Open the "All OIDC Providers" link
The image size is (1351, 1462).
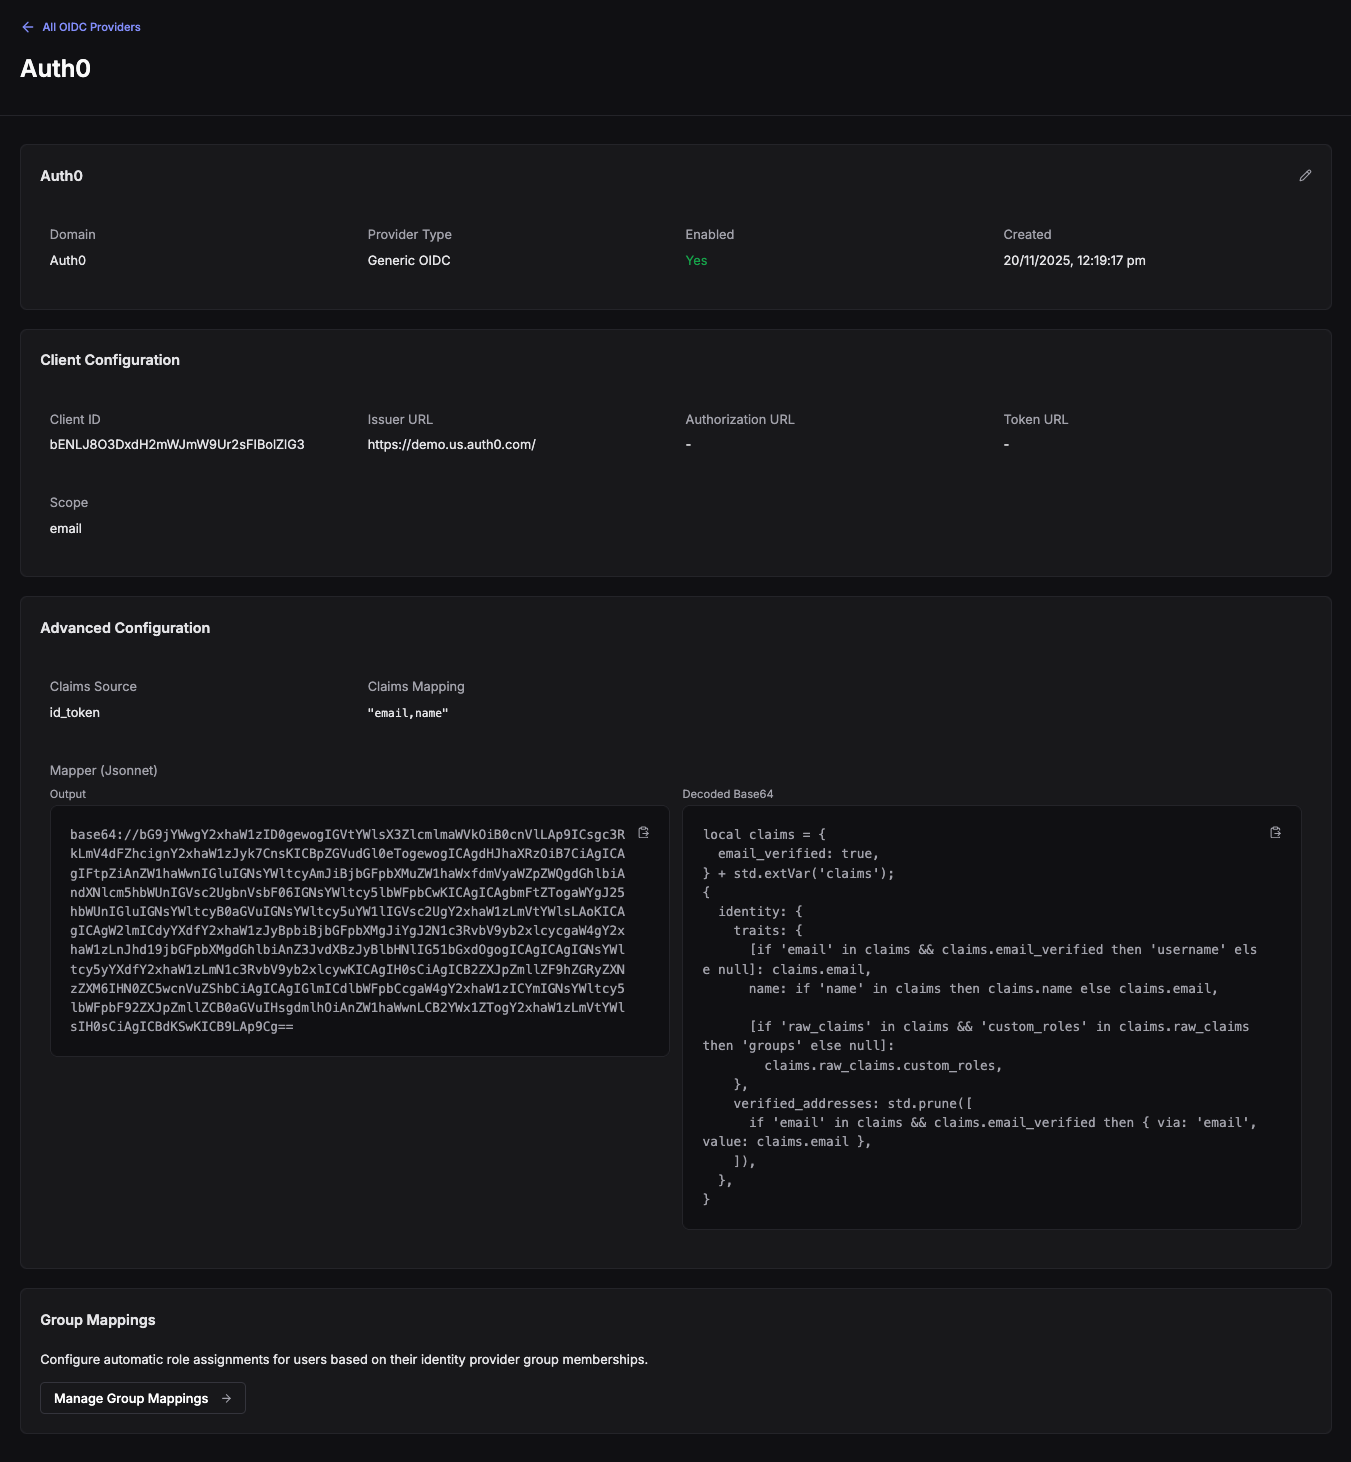(x=90, y=27)
